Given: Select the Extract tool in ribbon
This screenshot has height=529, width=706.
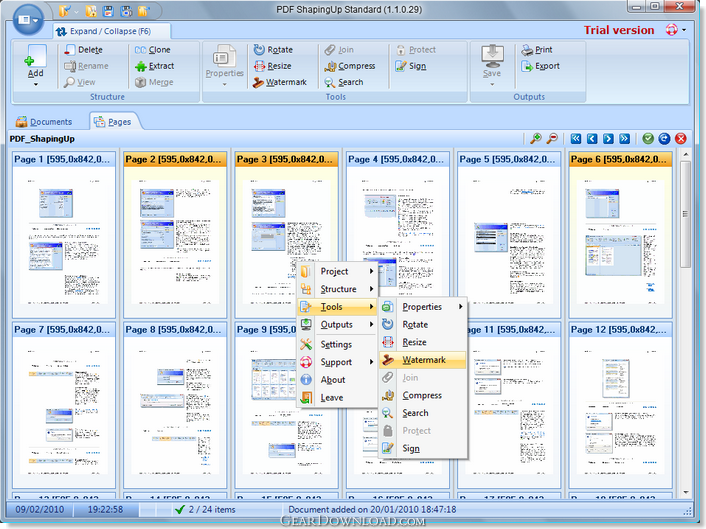Looking at the screenshot, I should coord(154,66).
